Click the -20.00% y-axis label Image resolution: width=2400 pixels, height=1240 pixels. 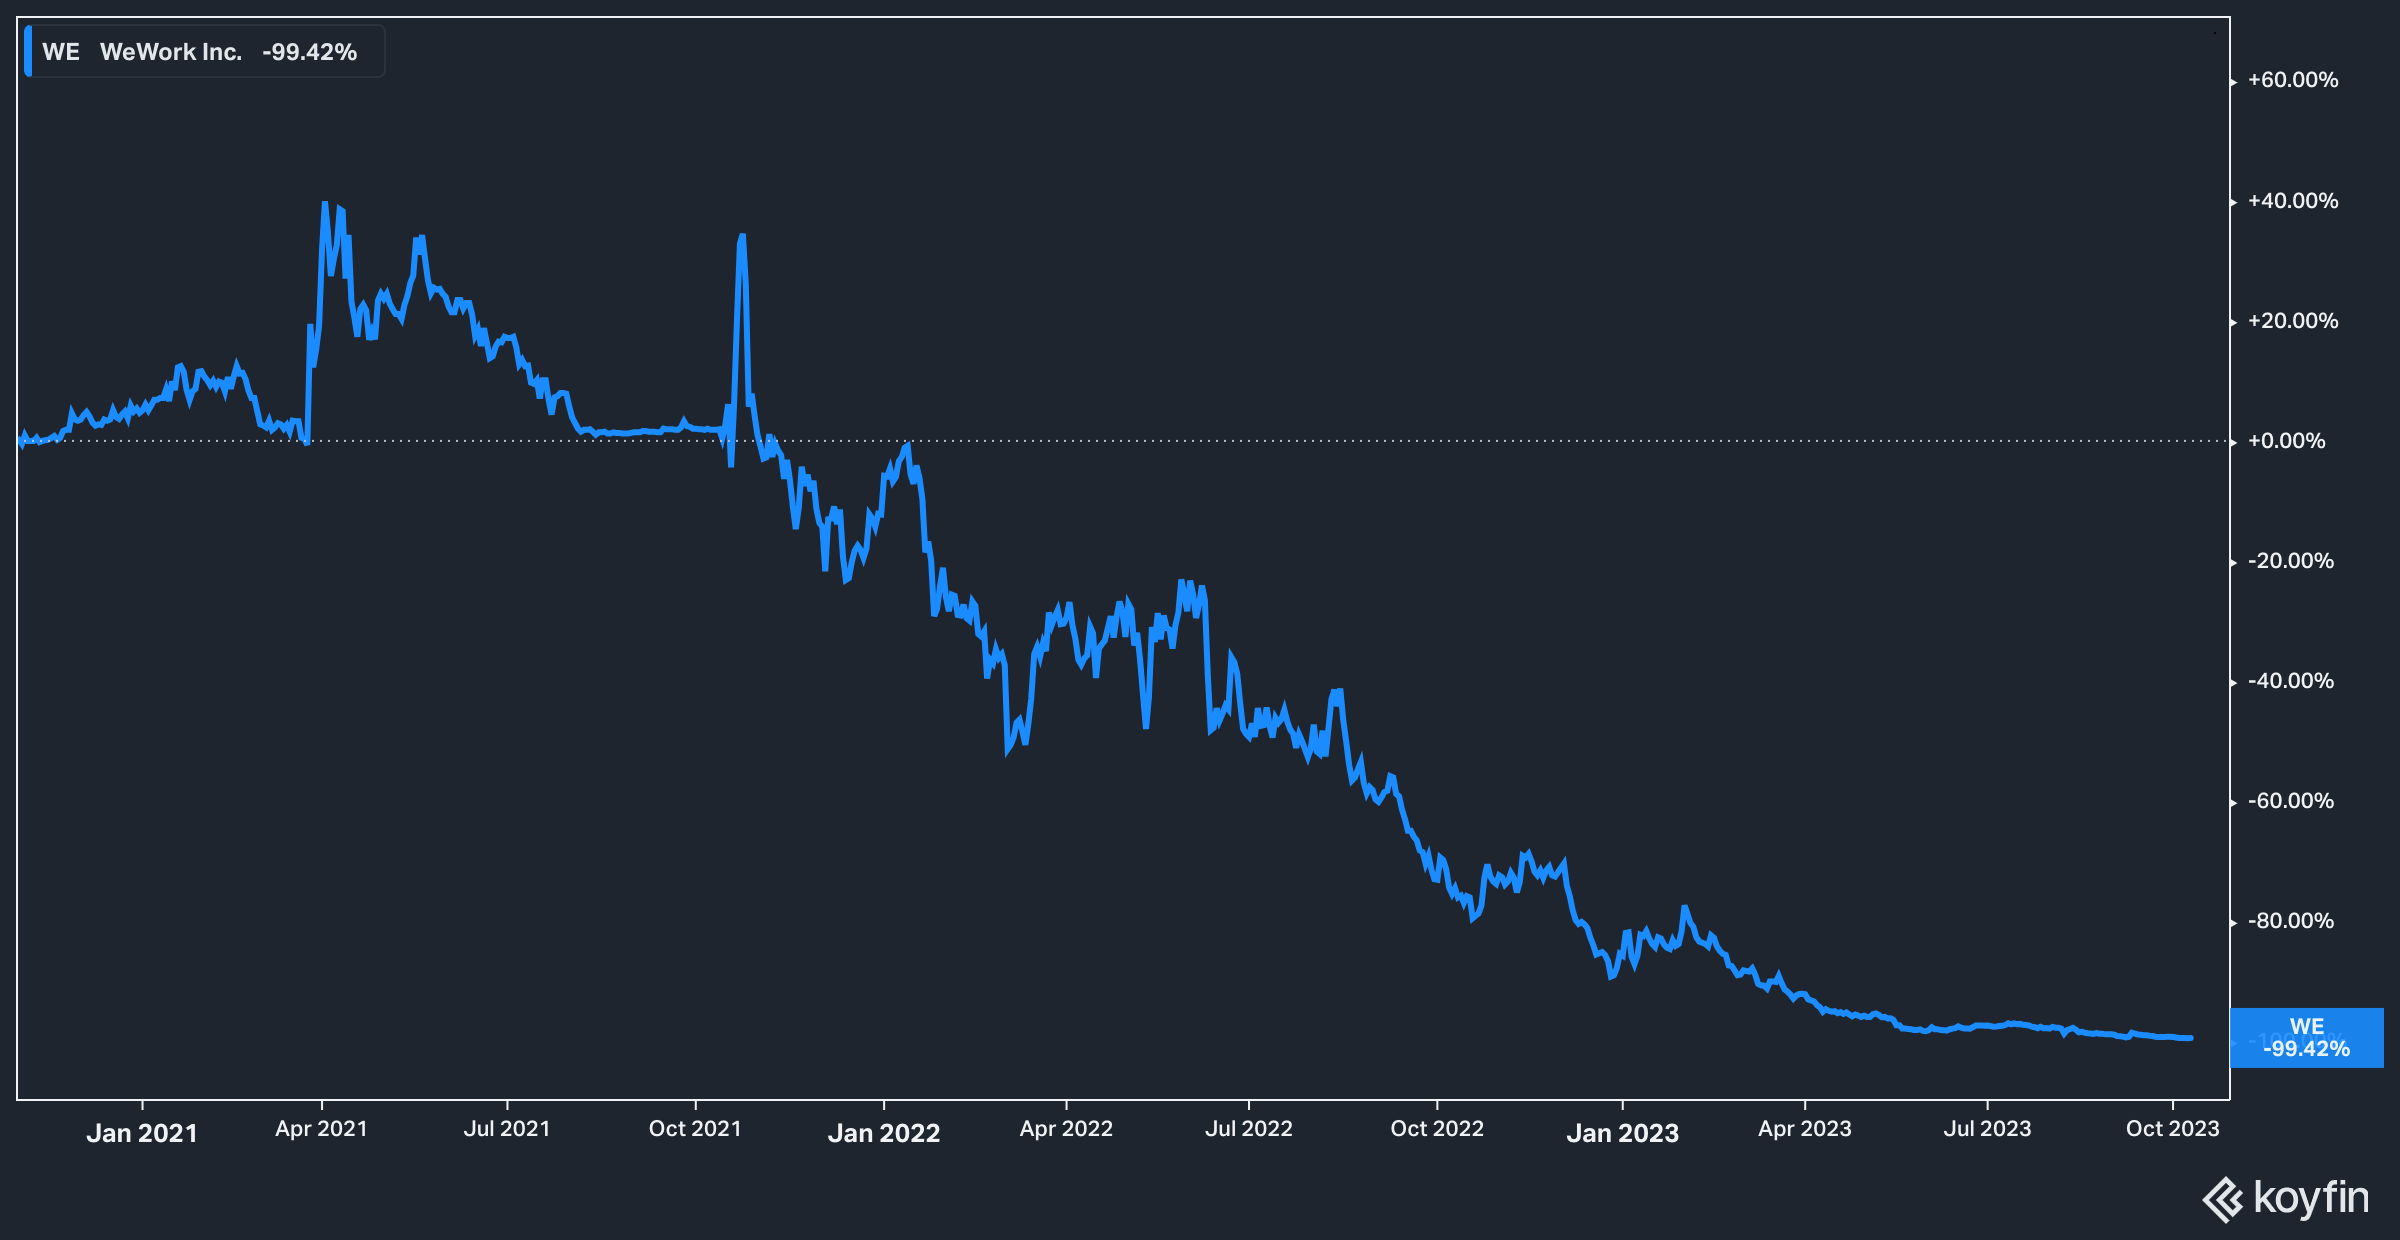2291,561
